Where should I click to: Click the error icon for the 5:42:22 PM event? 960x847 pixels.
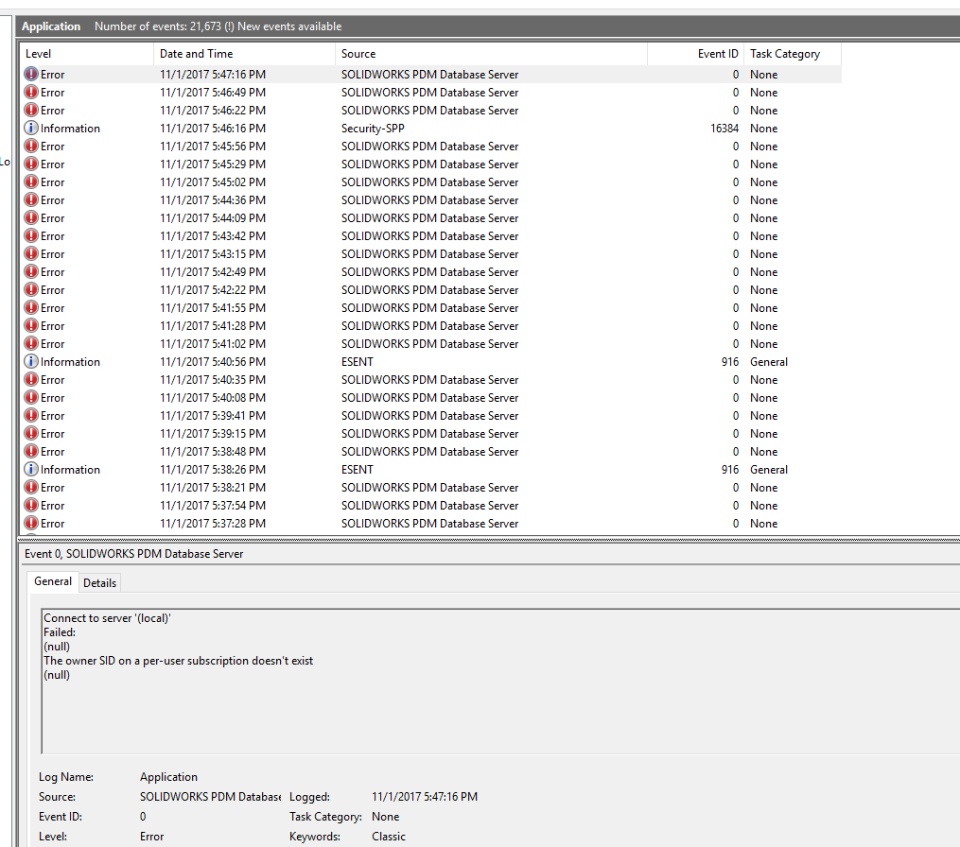point(31,290)
